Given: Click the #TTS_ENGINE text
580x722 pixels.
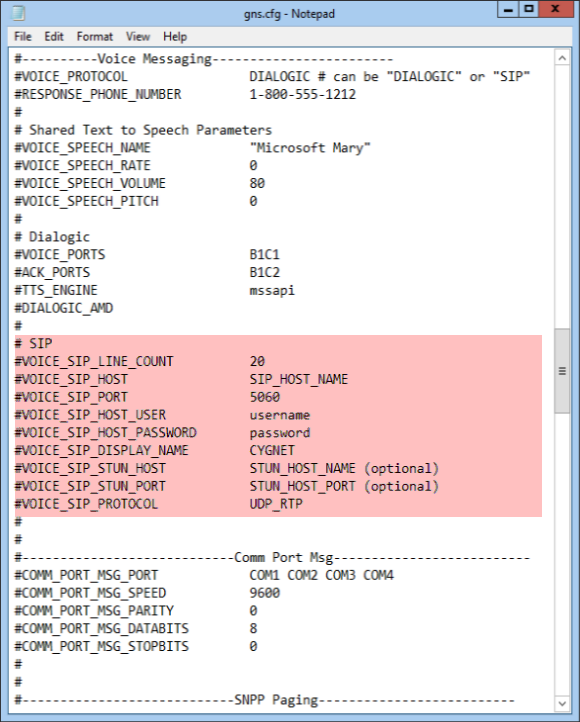Looking at the screenshot, I should click(56, 291).
